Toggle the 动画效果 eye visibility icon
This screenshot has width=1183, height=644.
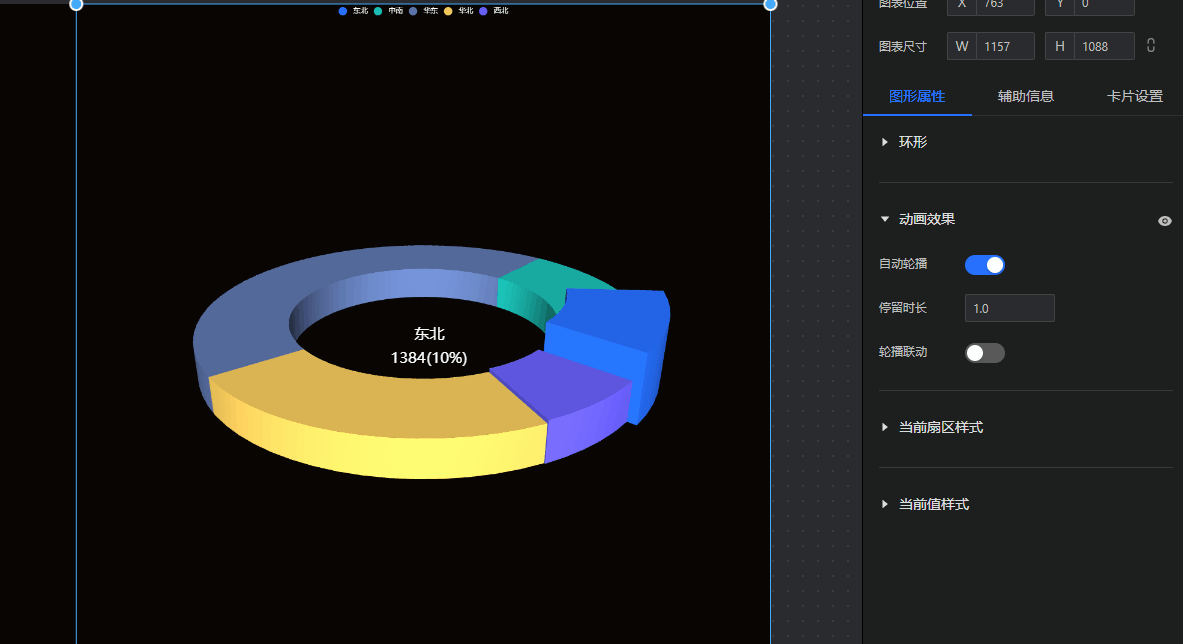pos(1165,221)
